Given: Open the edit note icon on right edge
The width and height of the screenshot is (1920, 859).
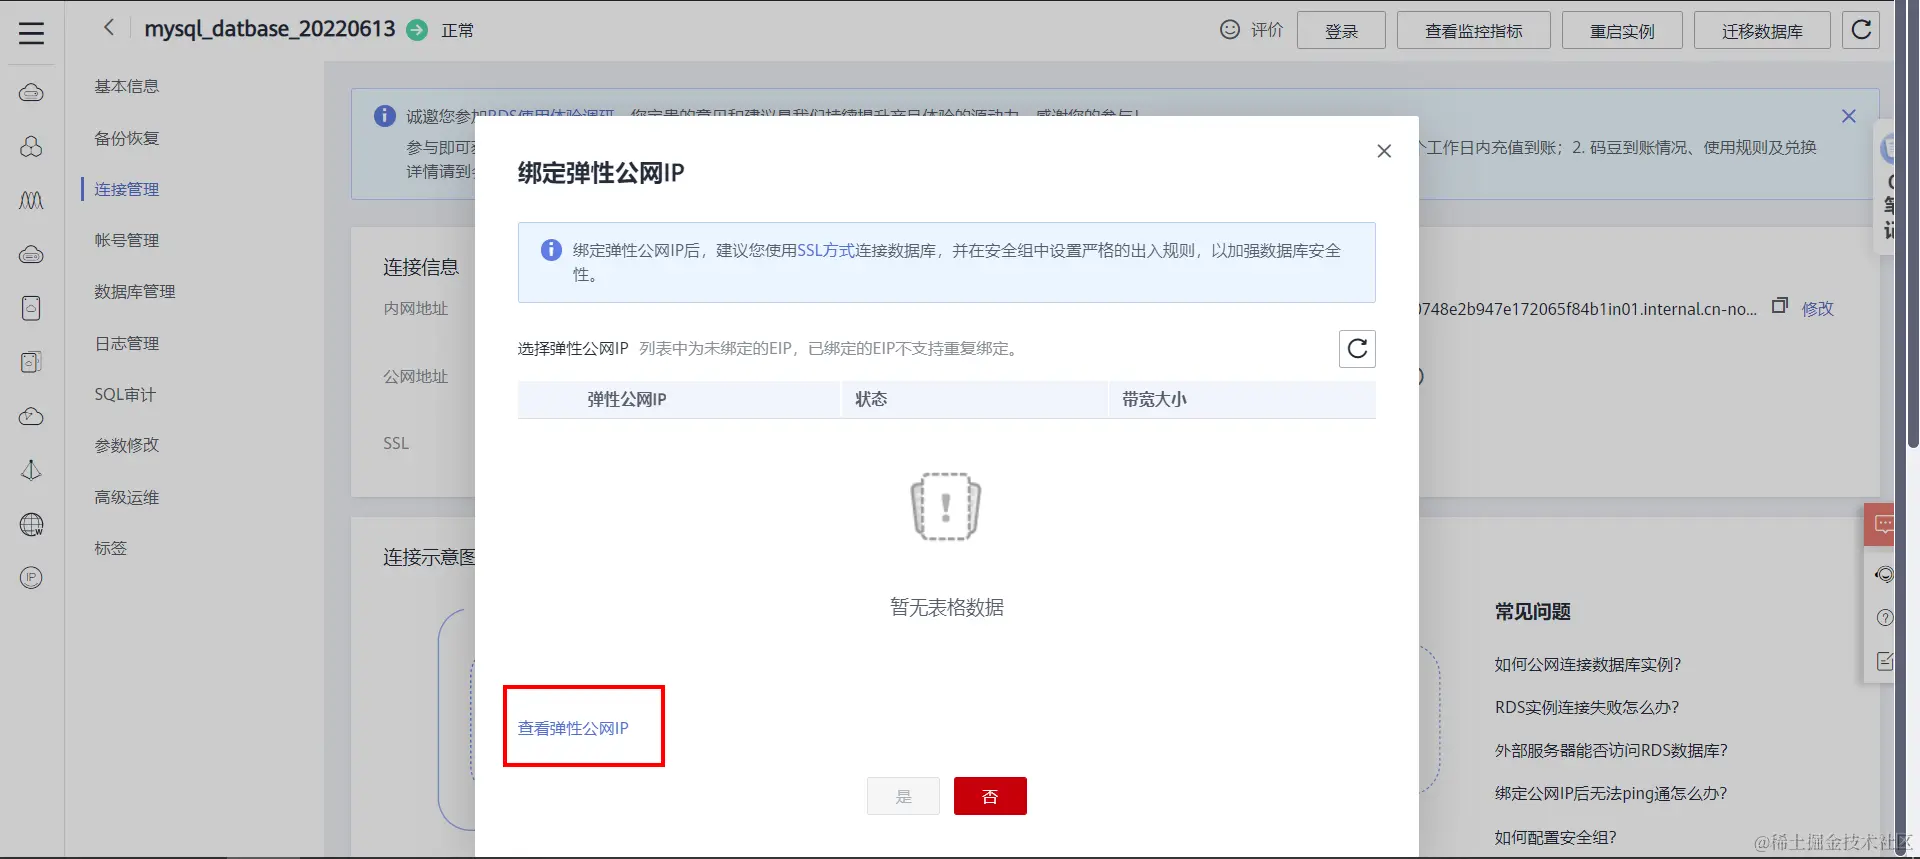Looking at the screenshot, I should click(1884, 661).
